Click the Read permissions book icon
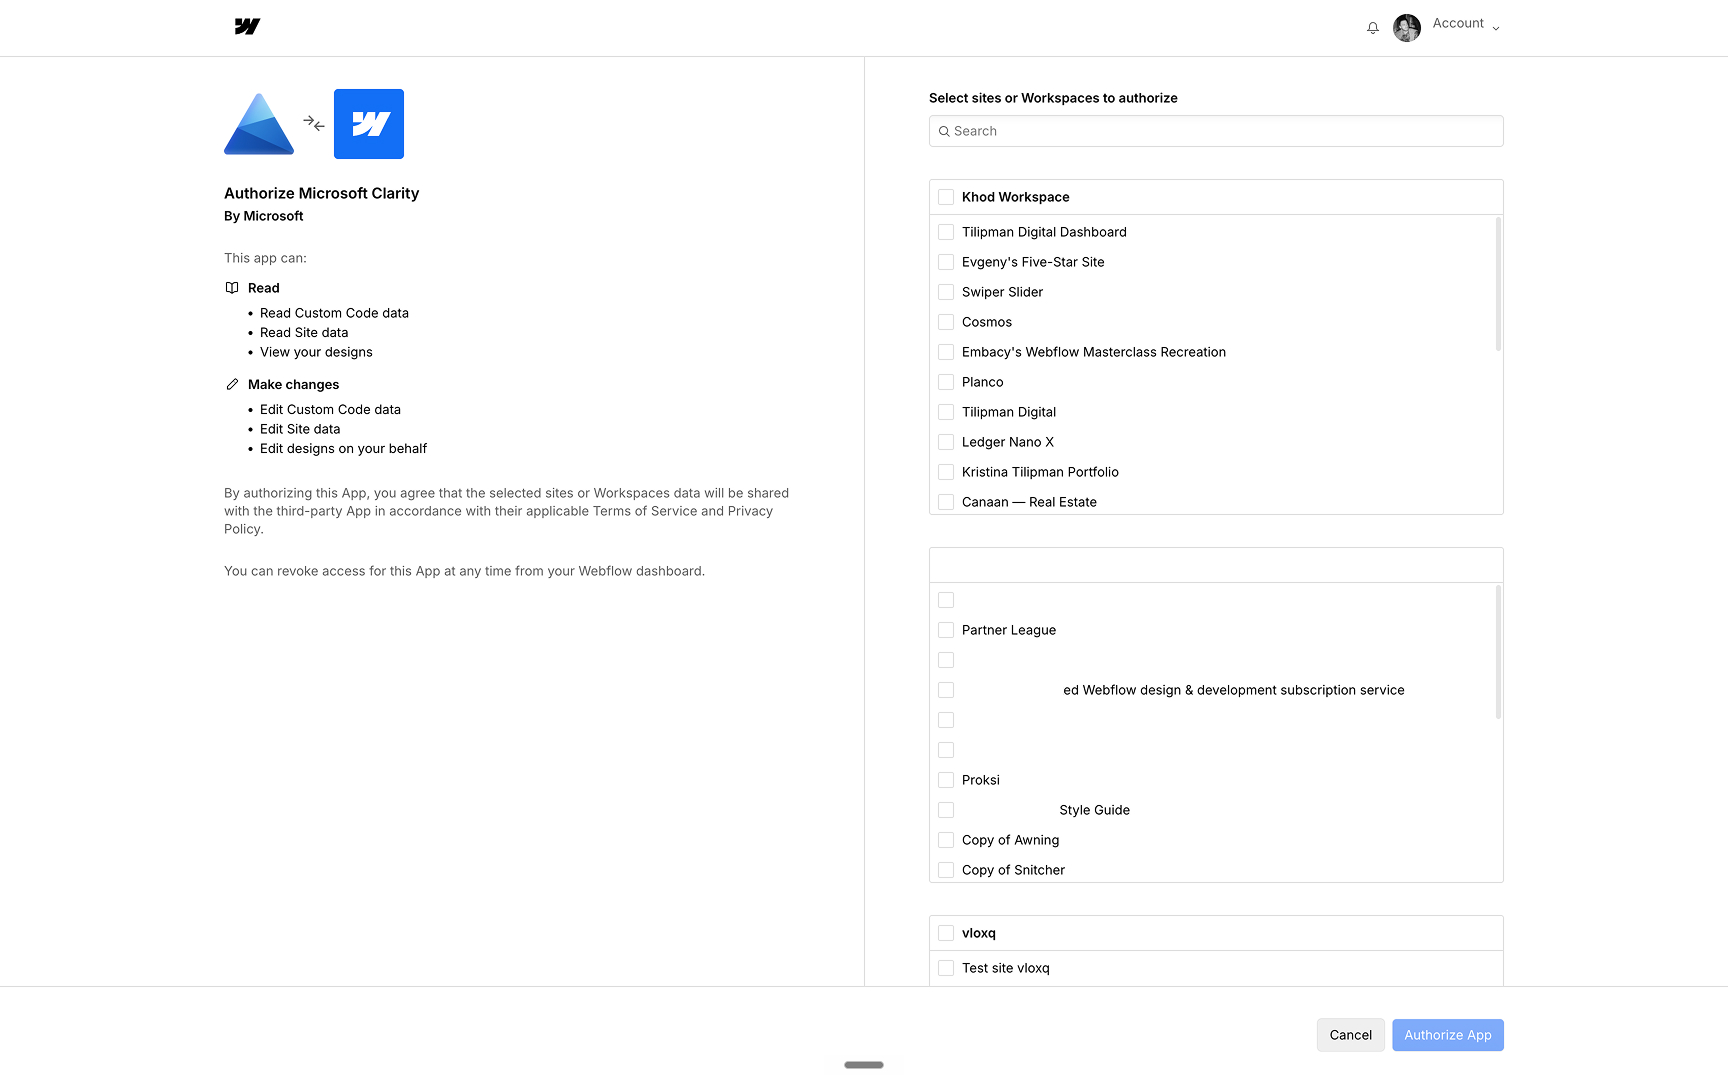 232,288
